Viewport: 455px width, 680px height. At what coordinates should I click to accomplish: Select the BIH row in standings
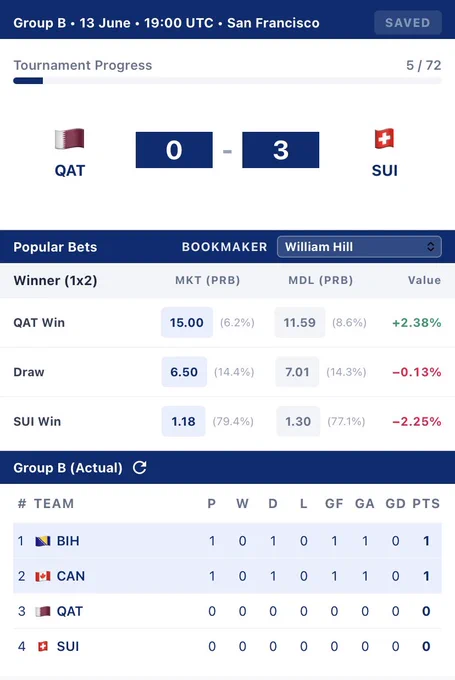tap(227, 541)
